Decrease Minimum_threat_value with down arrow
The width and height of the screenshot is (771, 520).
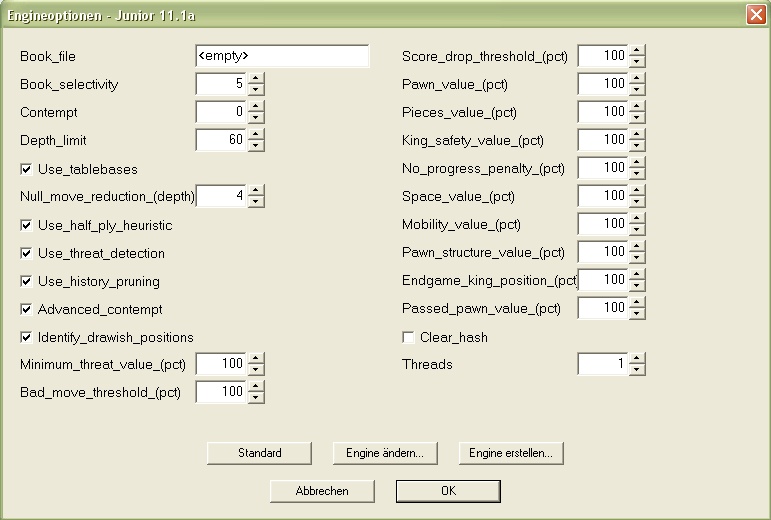pos(256,370)
